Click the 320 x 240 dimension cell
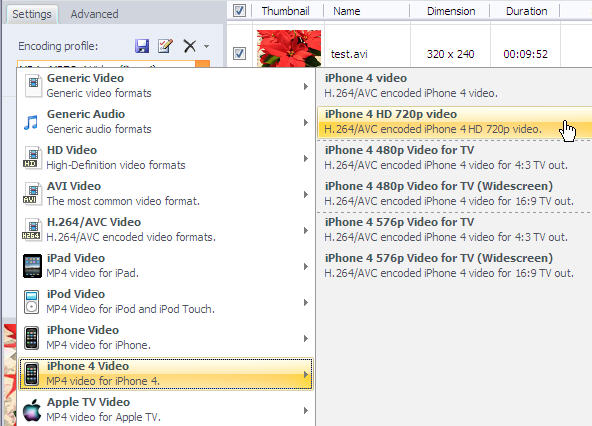 point(450,54)
